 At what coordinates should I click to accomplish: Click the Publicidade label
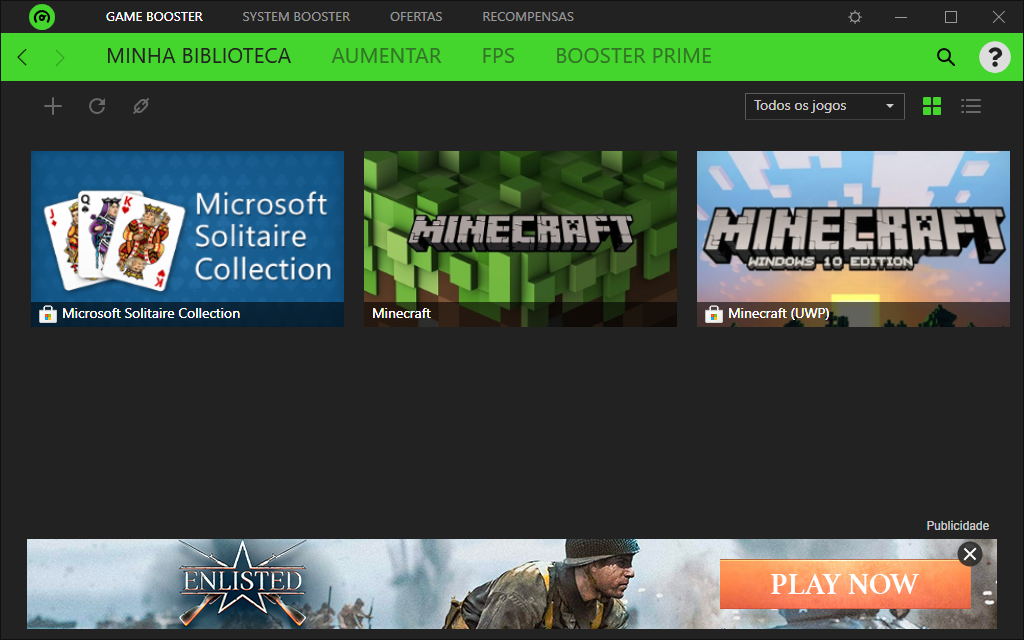[x=957, y=526]
